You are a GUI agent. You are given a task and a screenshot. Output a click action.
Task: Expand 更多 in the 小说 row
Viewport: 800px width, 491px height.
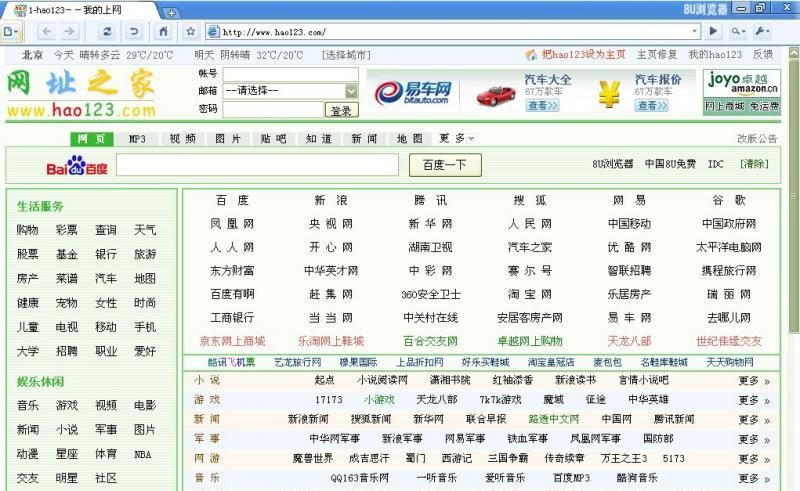[754, 381]
